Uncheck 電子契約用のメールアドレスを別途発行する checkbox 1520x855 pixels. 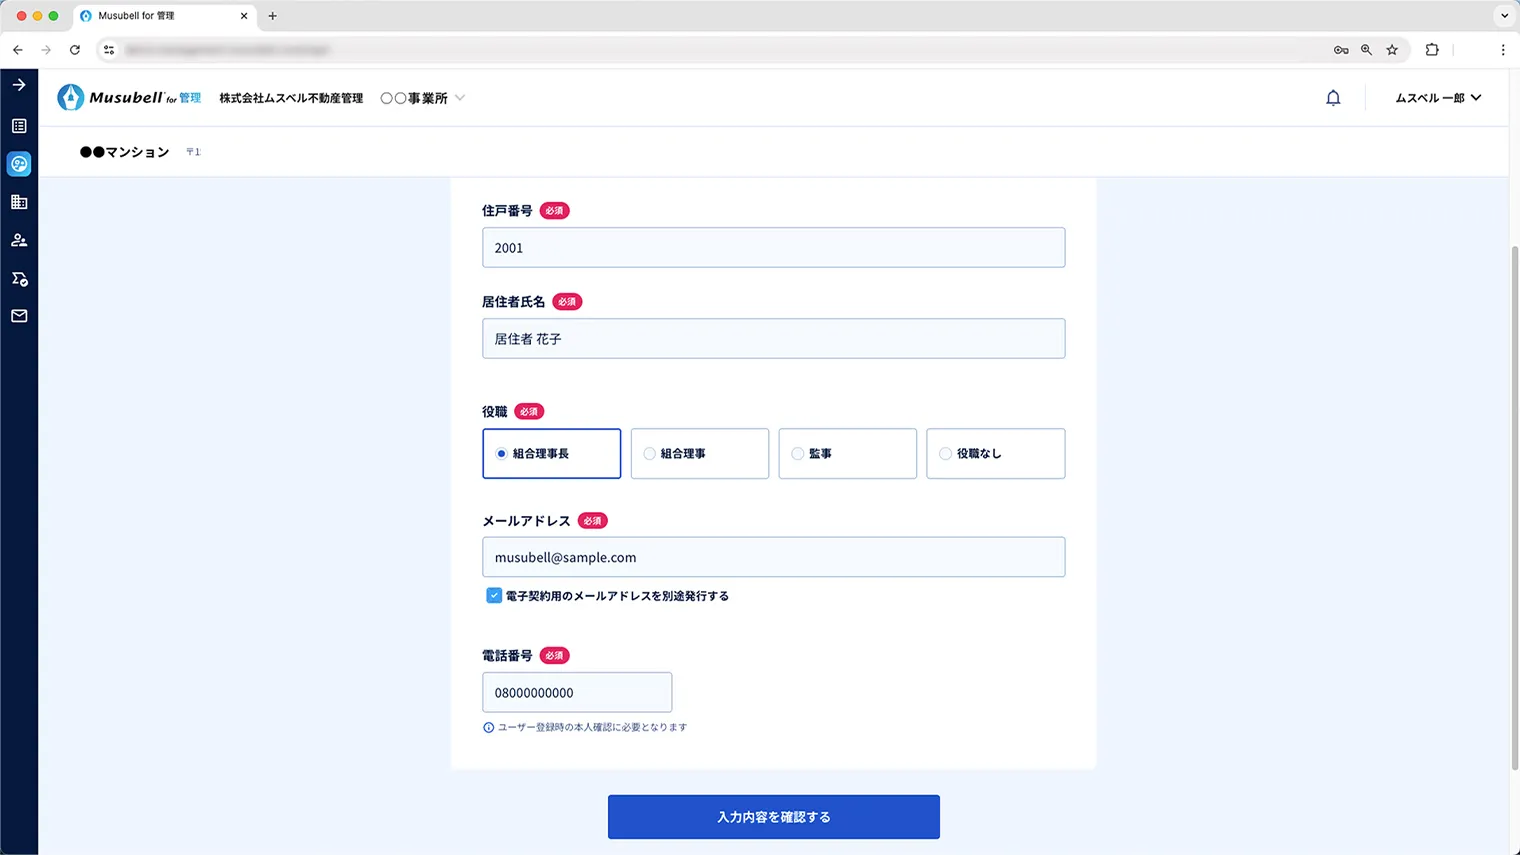coord(494,596)
